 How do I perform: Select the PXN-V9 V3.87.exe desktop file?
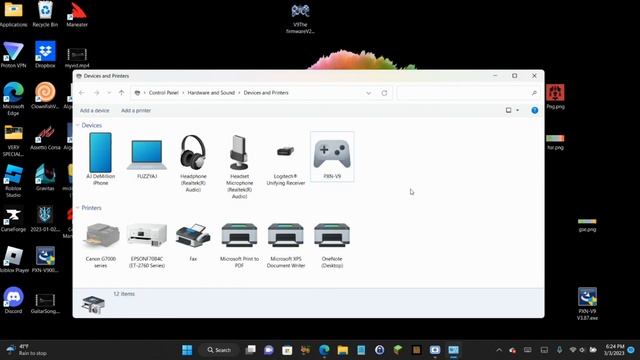[587, 304]
